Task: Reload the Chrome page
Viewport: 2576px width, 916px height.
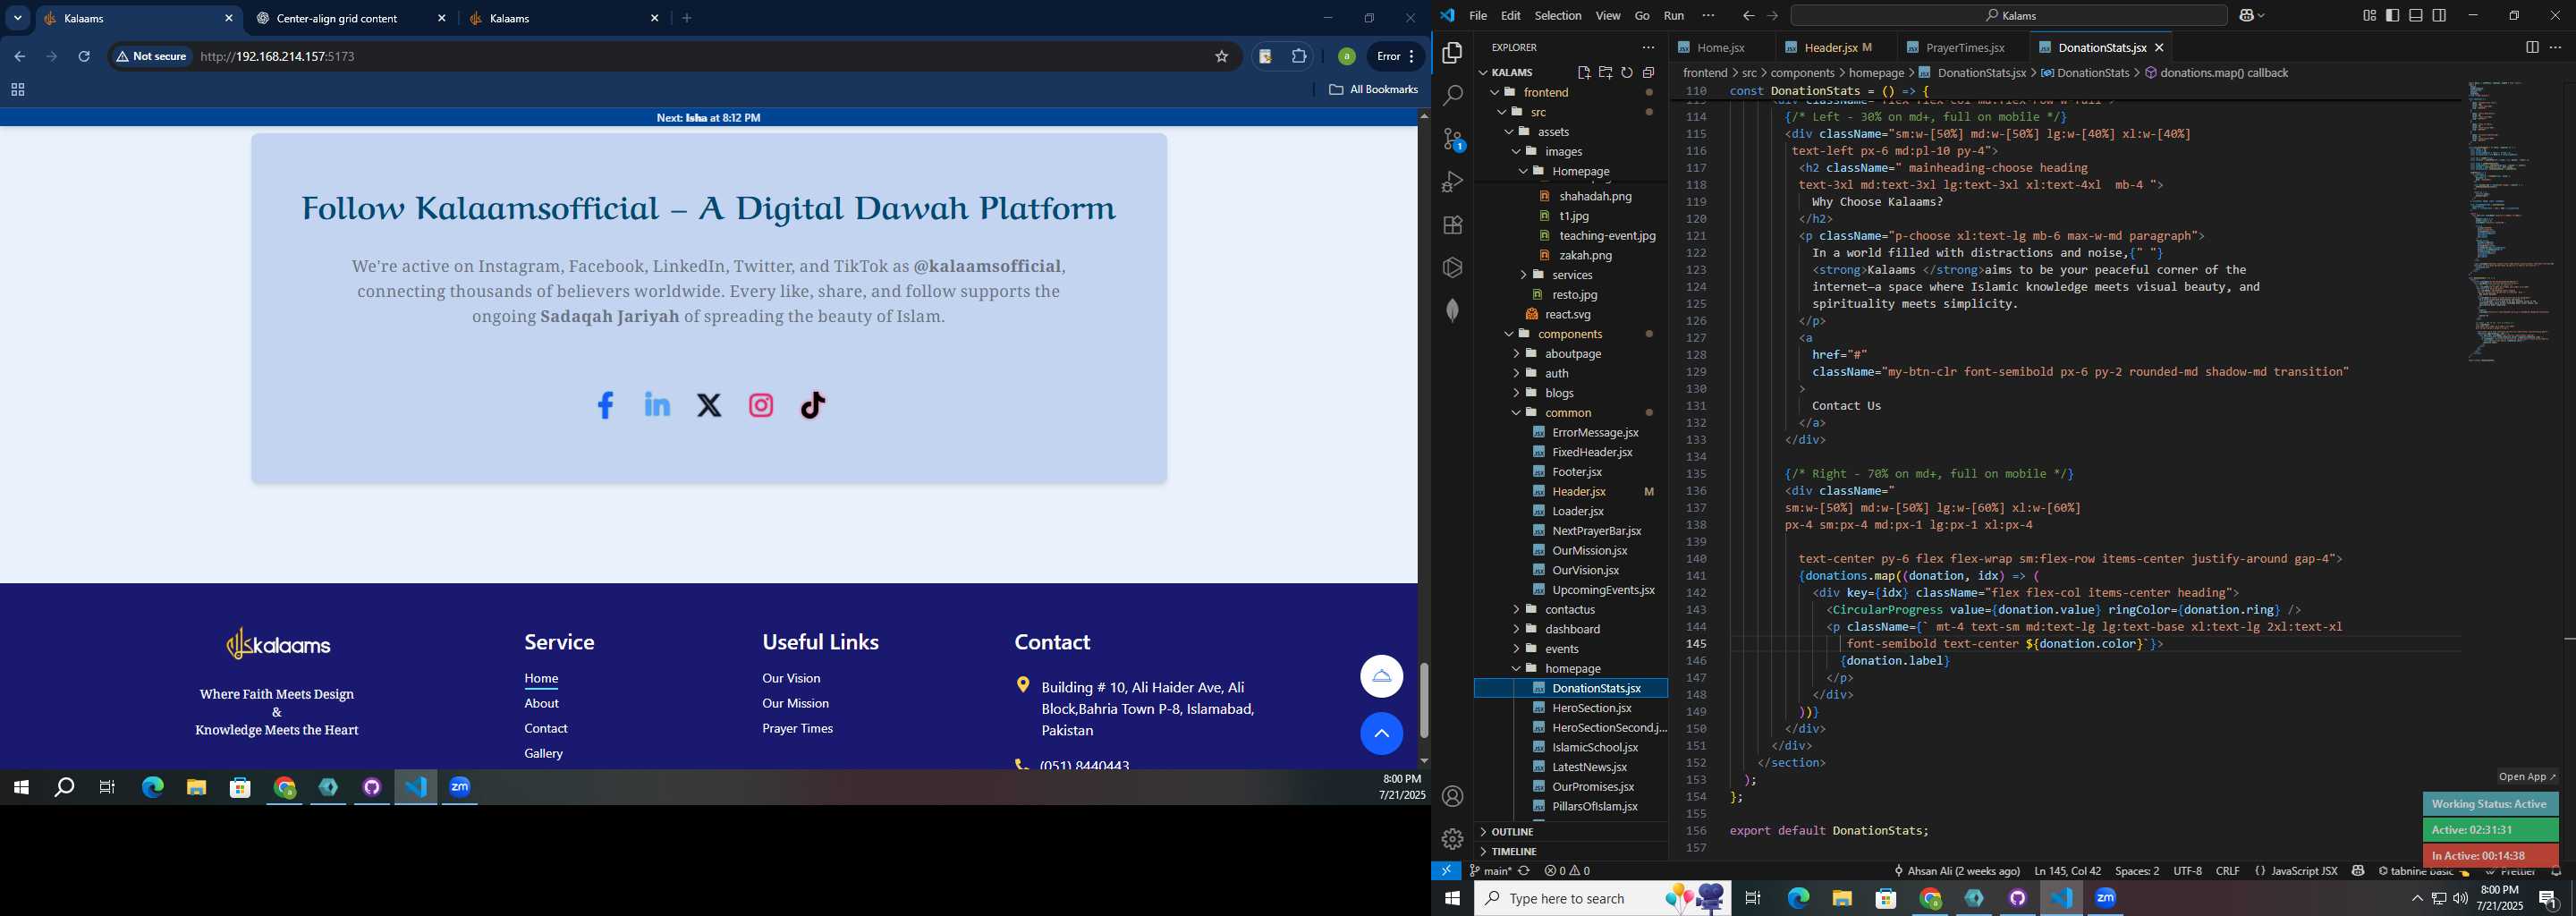Action: pos(84,56)
